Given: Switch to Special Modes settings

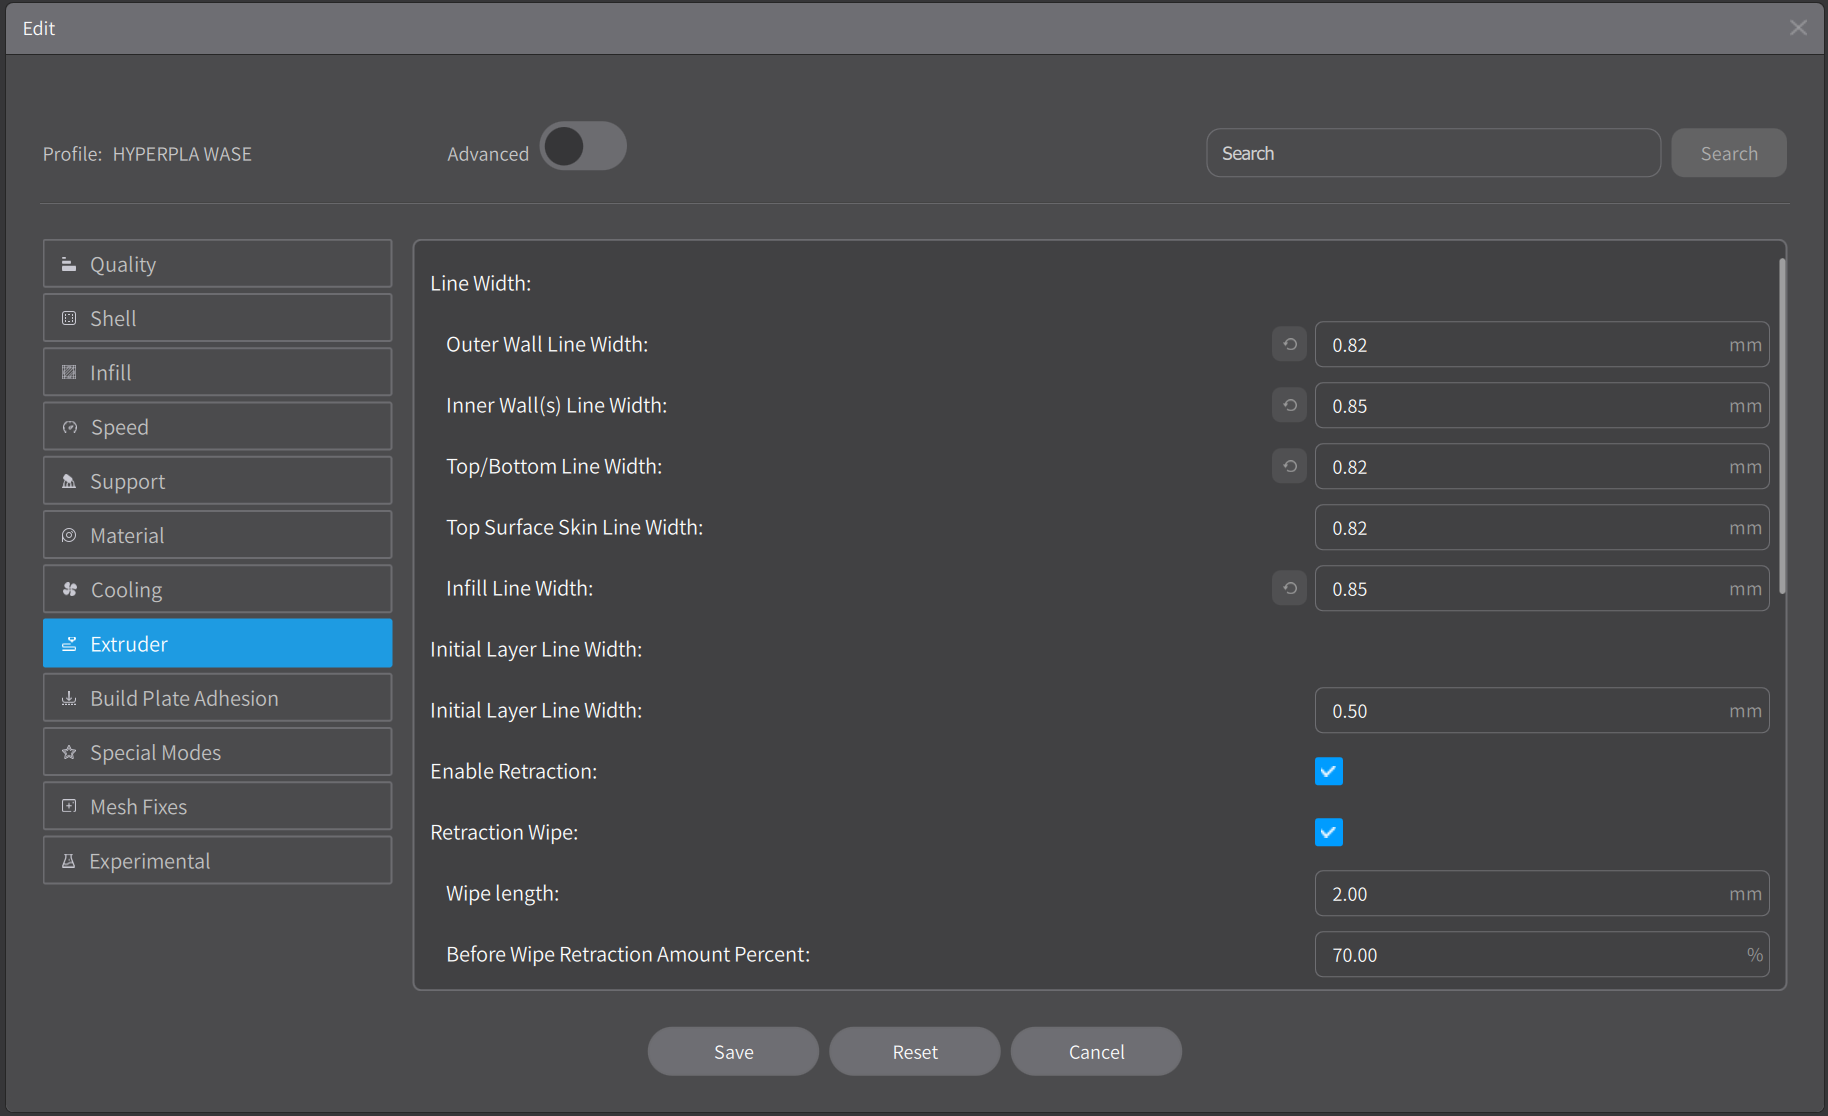Looking at the screenshot, I should (216, 751).
